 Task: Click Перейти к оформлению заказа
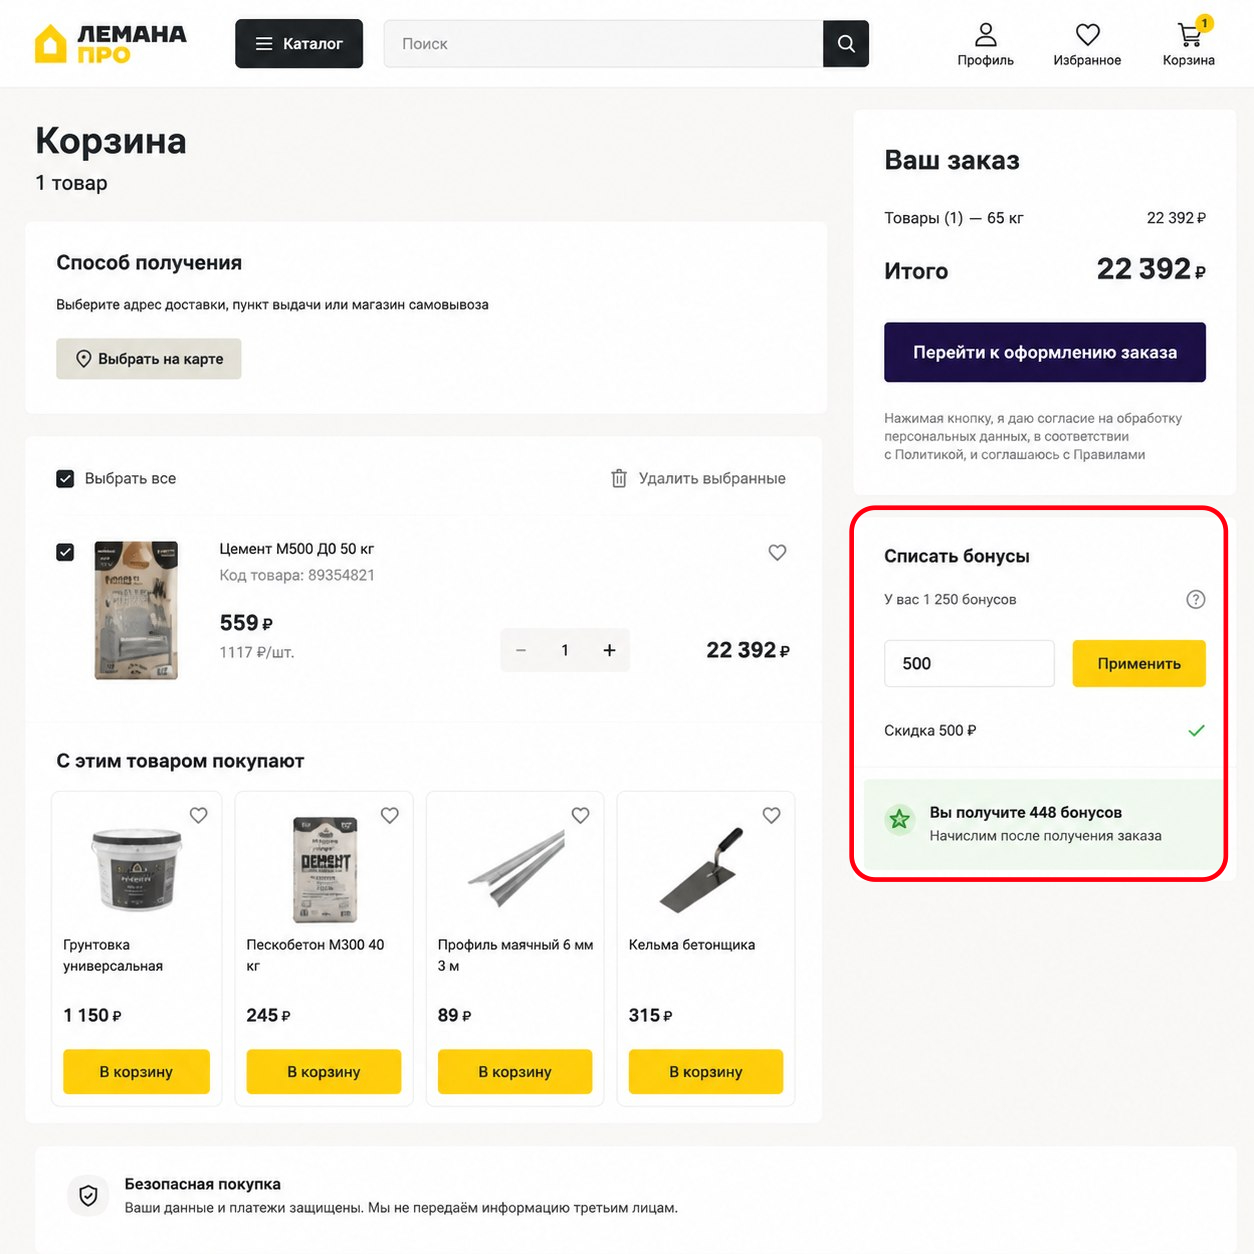click(x=1045, y=352)
